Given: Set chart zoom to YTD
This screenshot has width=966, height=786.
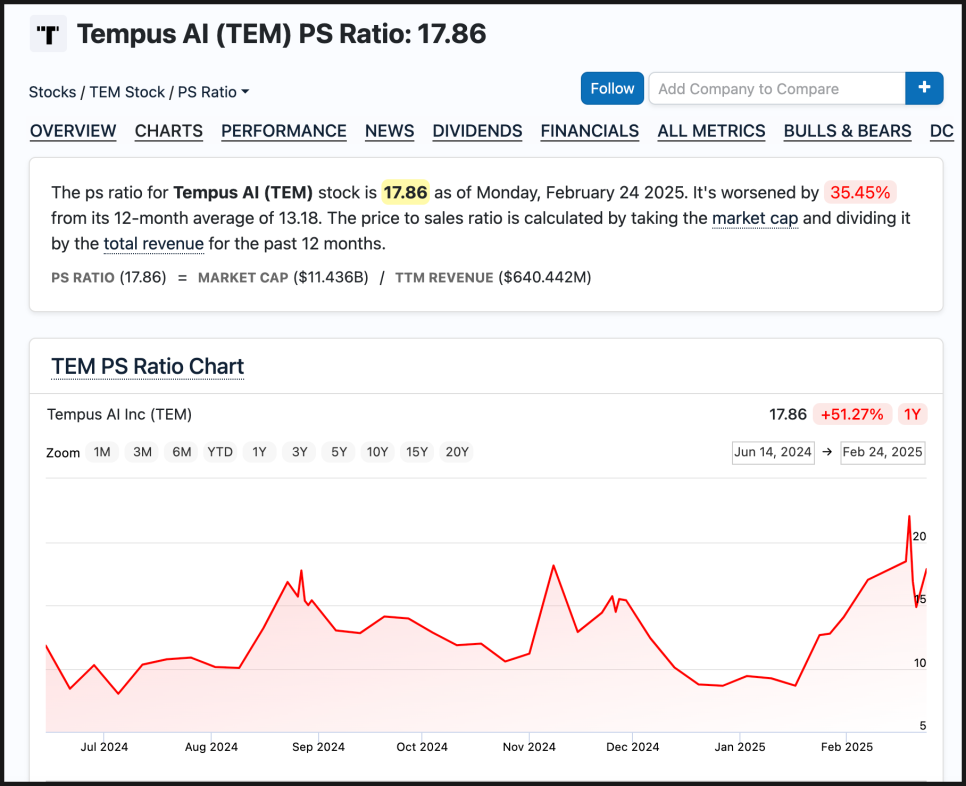Looking at the screenshot, I should (x=220, y=452).
